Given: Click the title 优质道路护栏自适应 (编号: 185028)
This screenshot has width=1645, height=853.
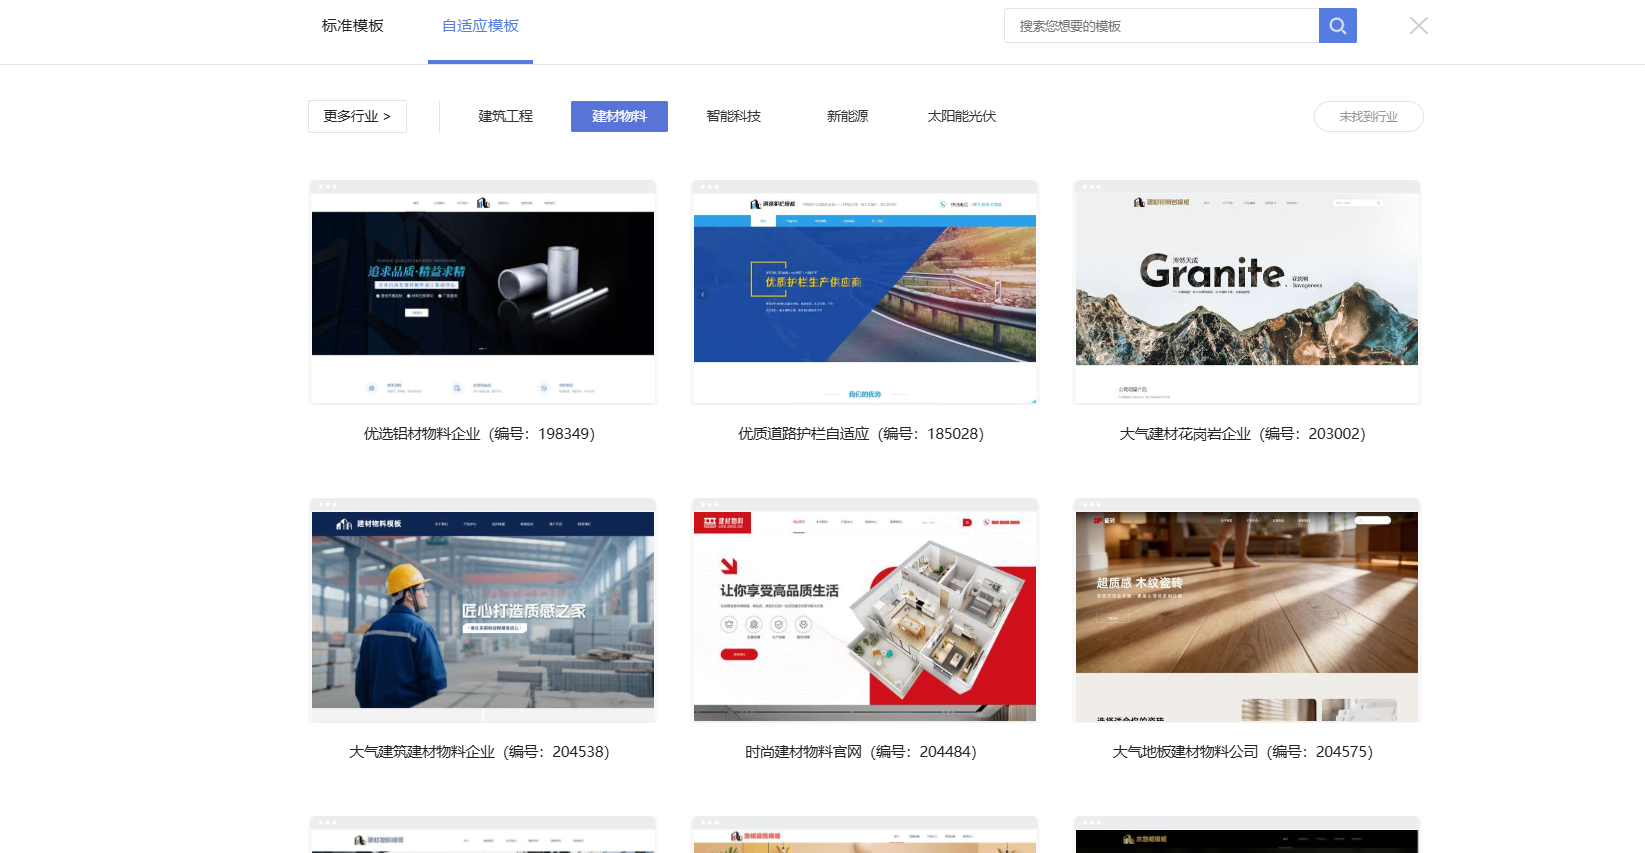Looking at the screenshot, I should [861, 434].
